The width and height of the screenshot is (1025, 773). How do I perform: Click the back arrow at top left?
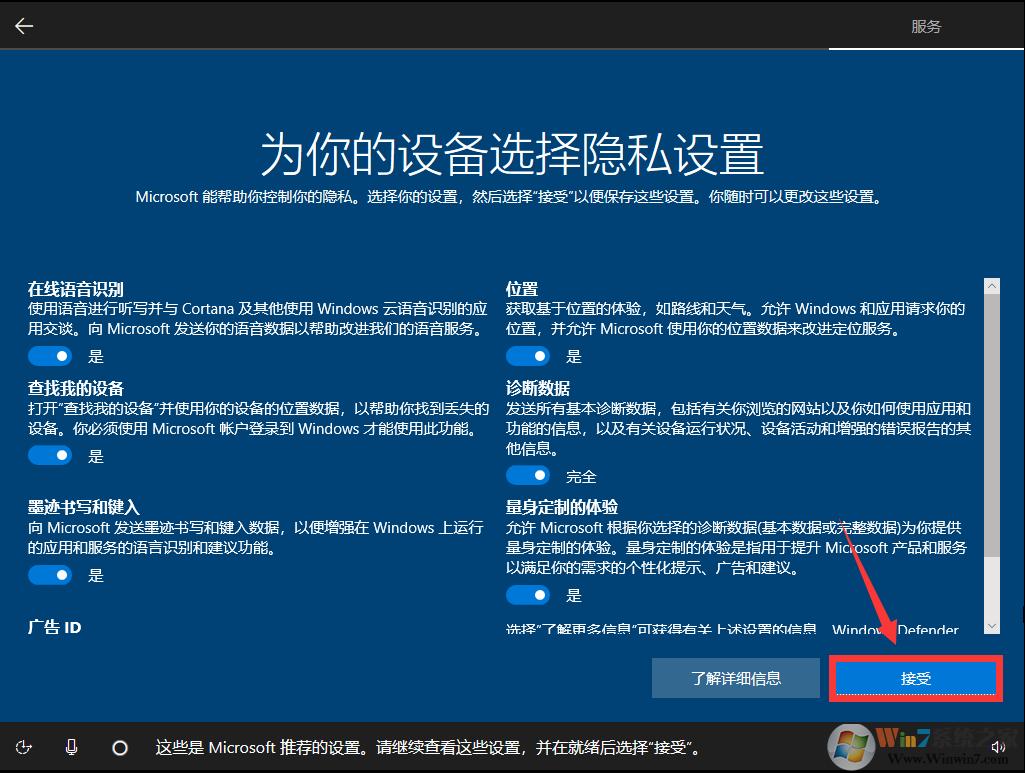click(x=23, y=25)
